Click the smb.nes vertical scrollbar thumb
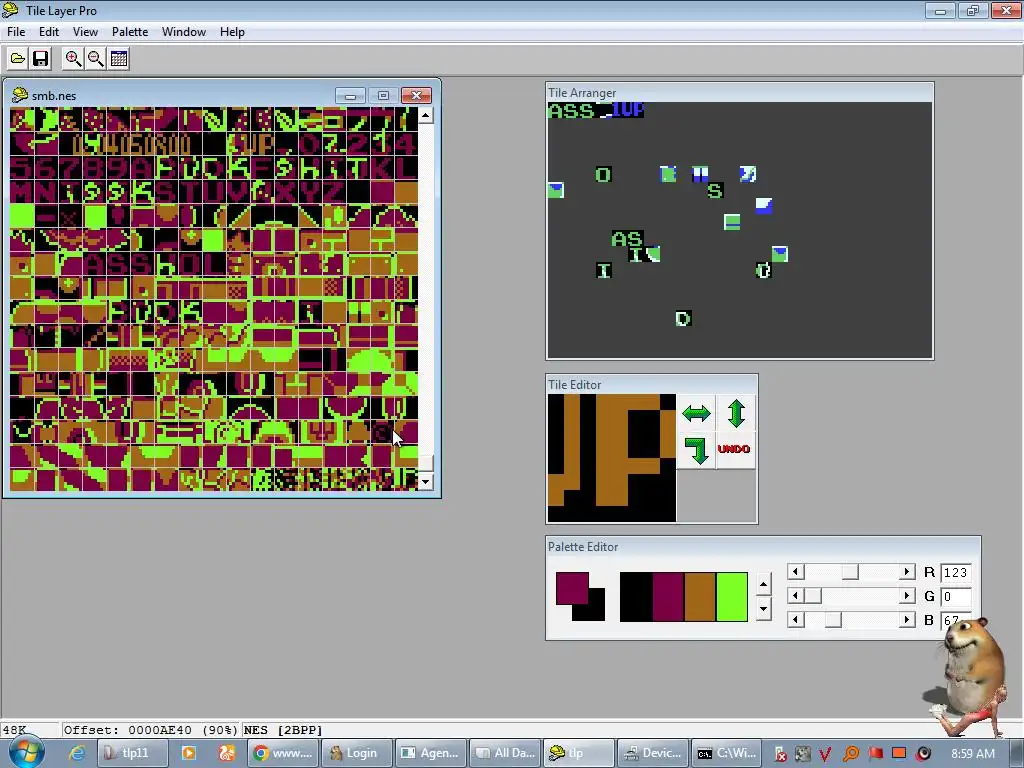This screenshot has width=1024, height=768. click(425, 463)
